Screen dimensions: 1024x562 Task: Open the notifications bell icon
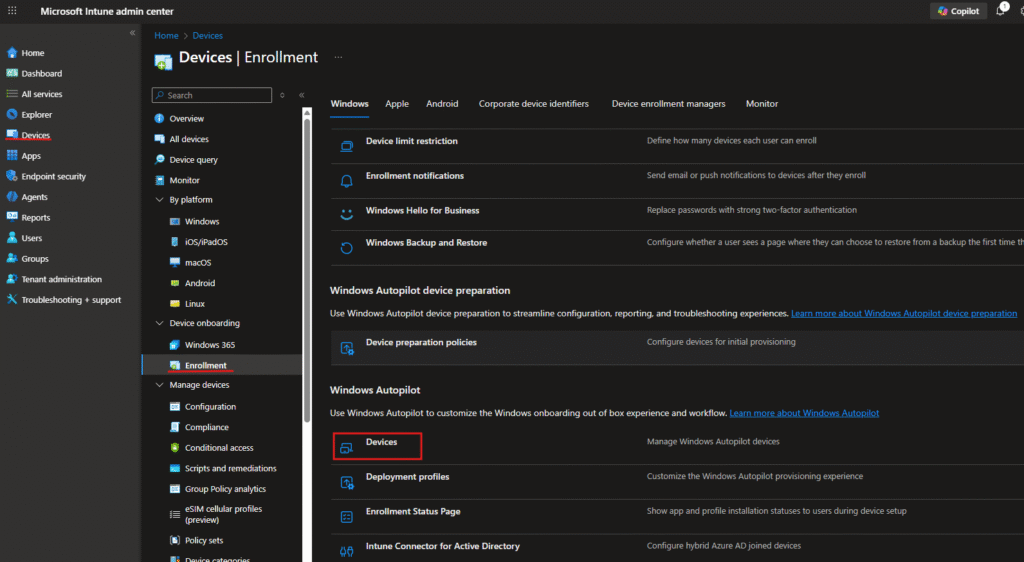(1001, 11)
